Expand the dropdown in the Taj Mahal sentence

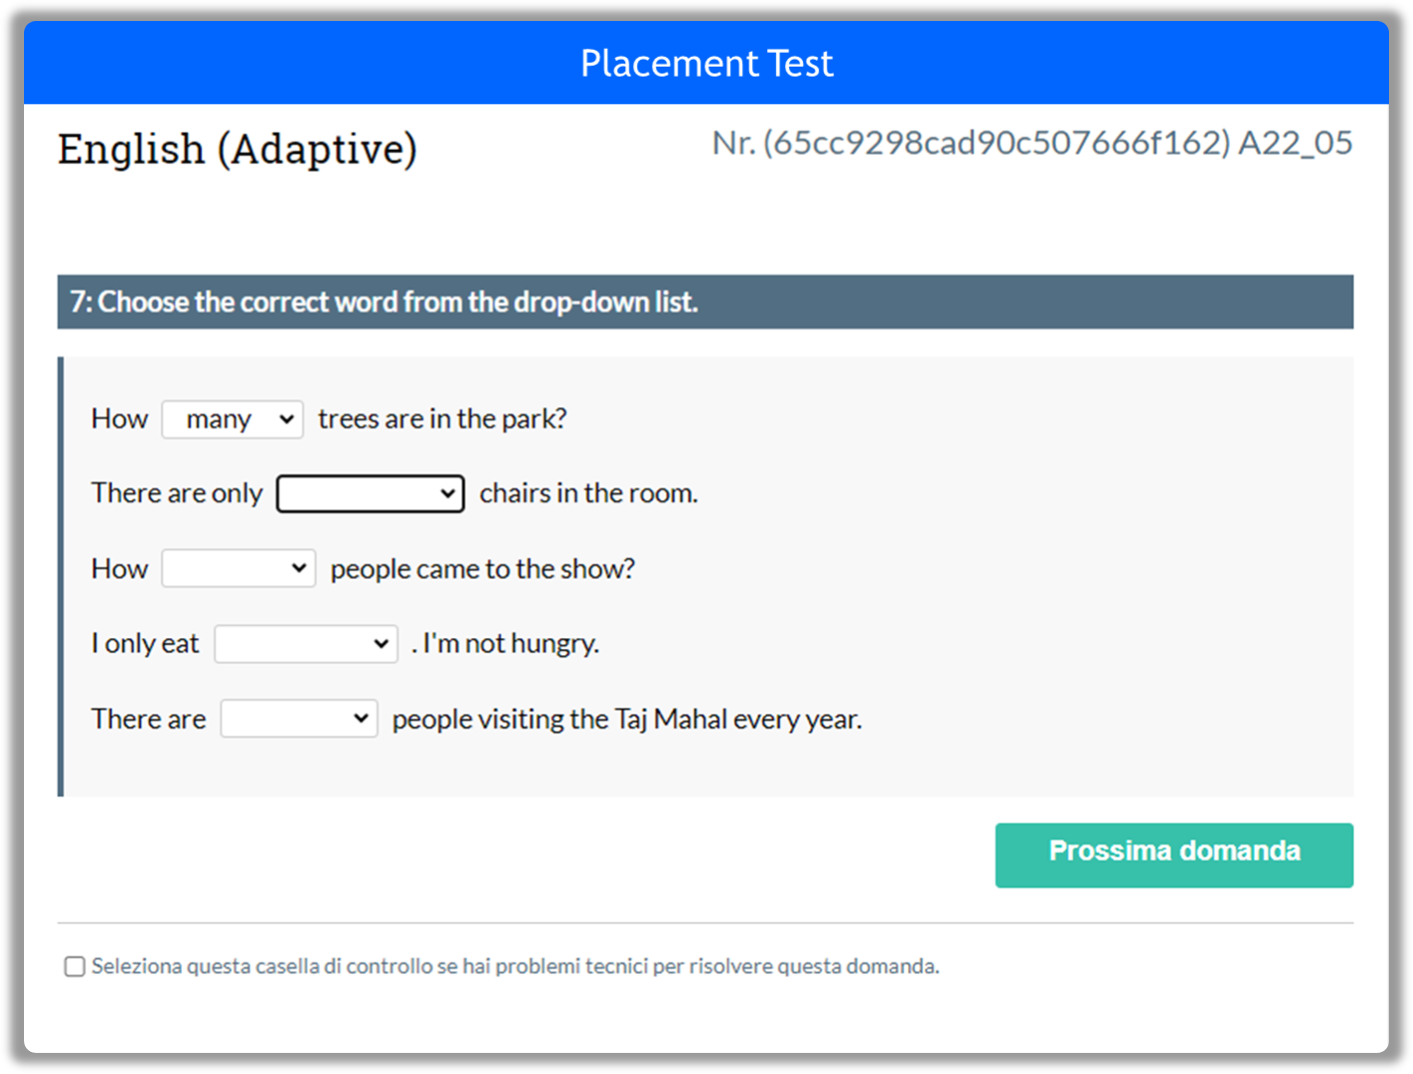tap(299, 718)
